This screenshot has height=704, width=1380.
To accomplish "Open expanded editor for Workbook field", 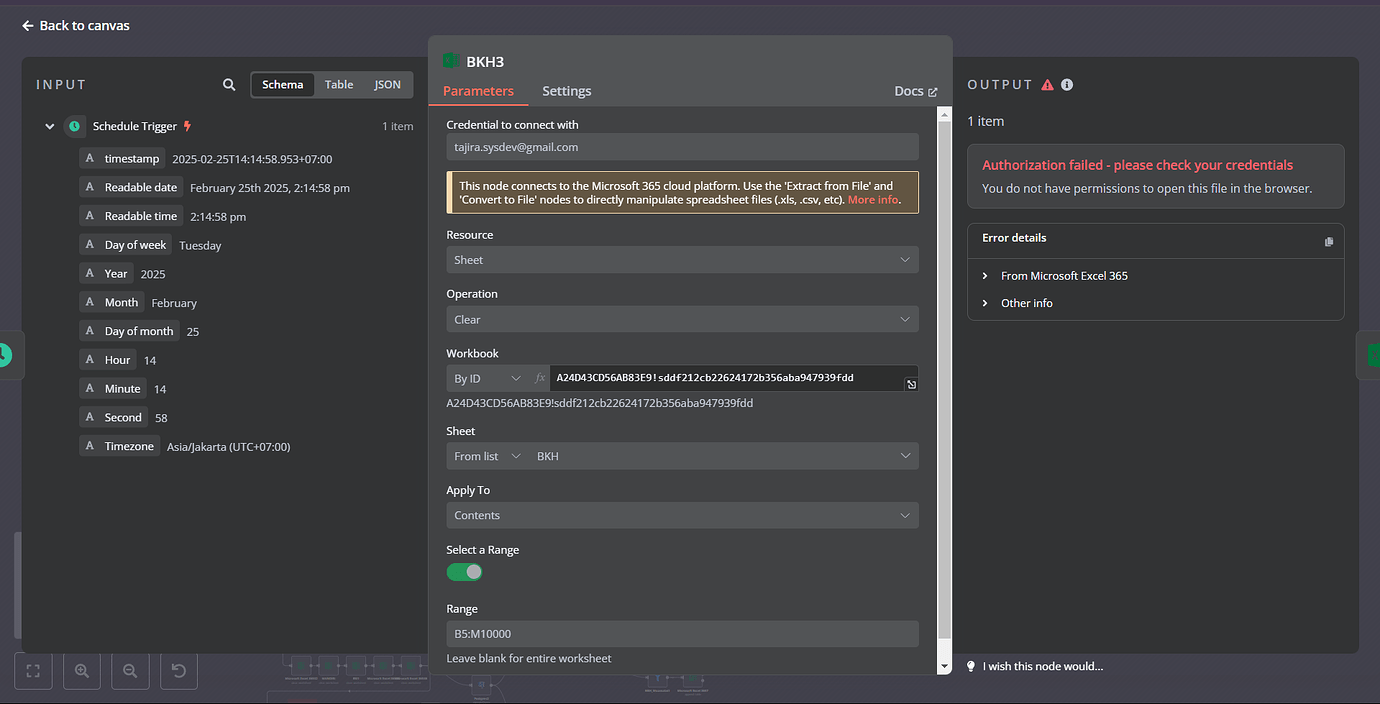I will pos(911,384).
